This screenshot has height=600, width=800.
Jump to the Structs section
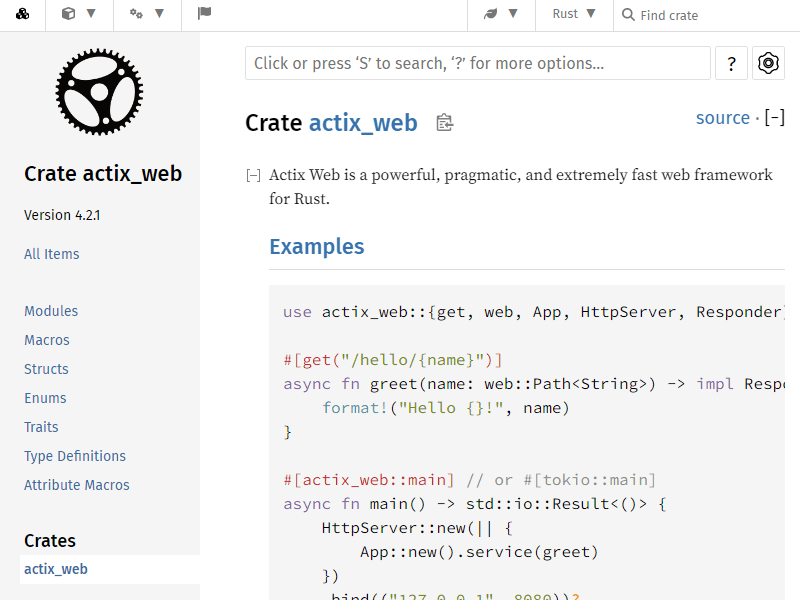(x=46, y=369)
